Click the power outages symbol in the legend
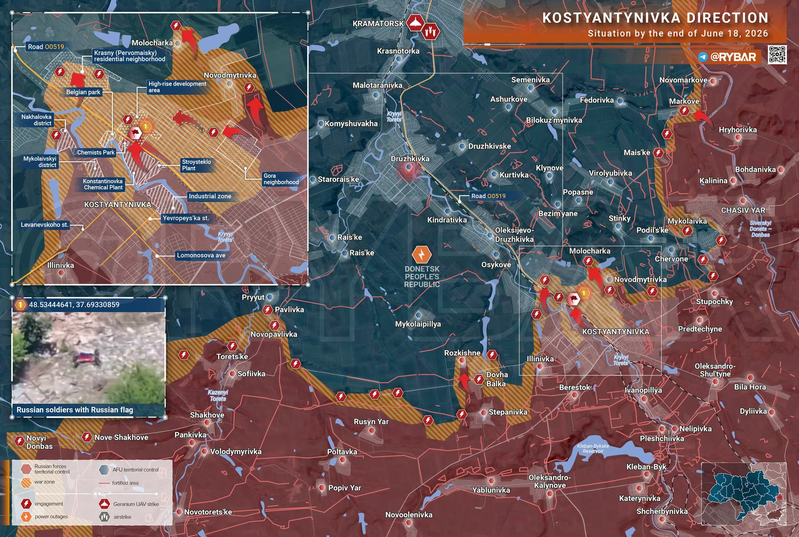Viewport: 799px width, 537px height. click(26, 517)
